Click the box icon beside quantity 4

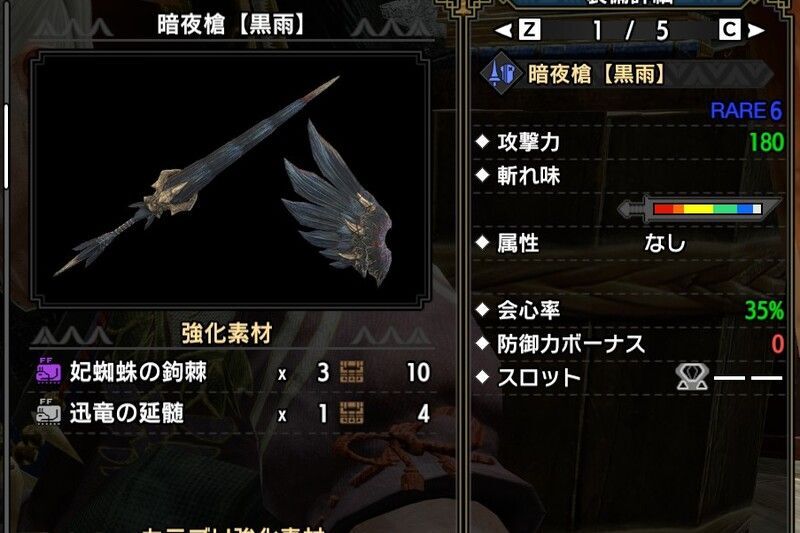pyautogui.click(x=352, y=413)
